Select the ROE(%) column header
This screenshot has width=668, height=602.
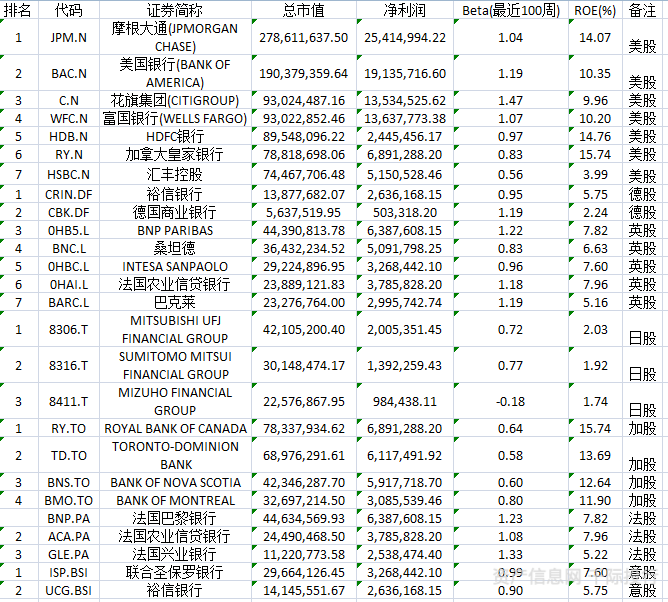point(595,10)
